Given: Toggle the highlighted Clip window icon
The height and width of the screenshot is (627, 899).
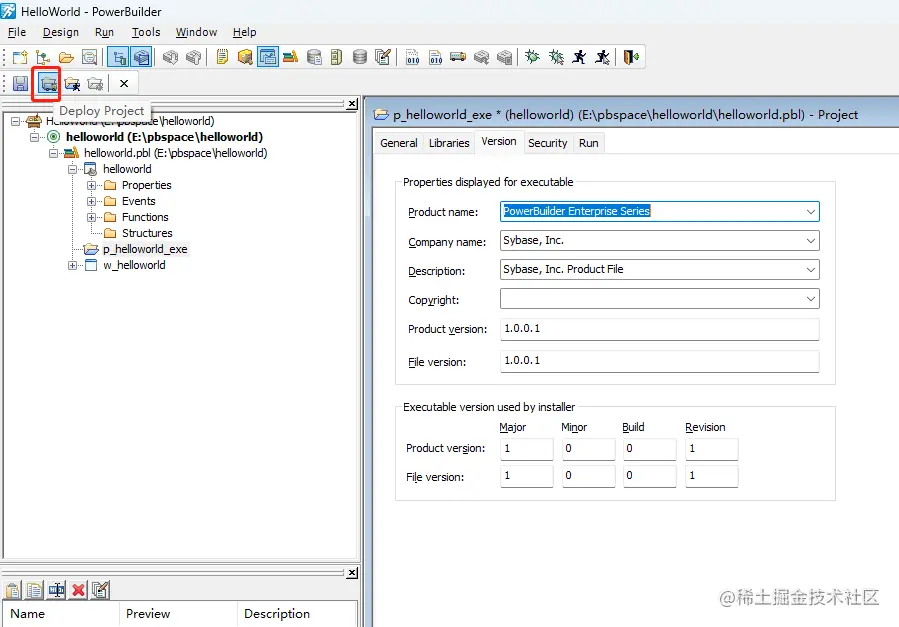Looking at the screenshot, I should coord(268,57).
